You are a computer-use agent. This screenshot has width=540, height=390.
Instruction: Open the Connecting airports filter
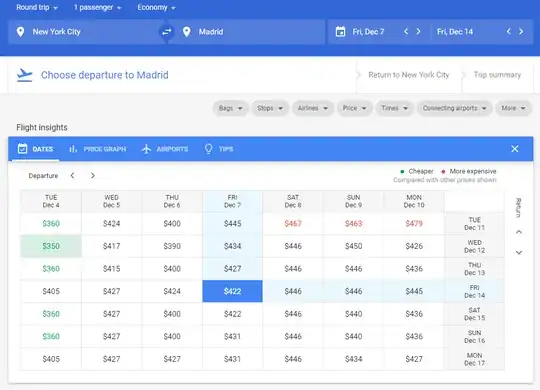455,108
